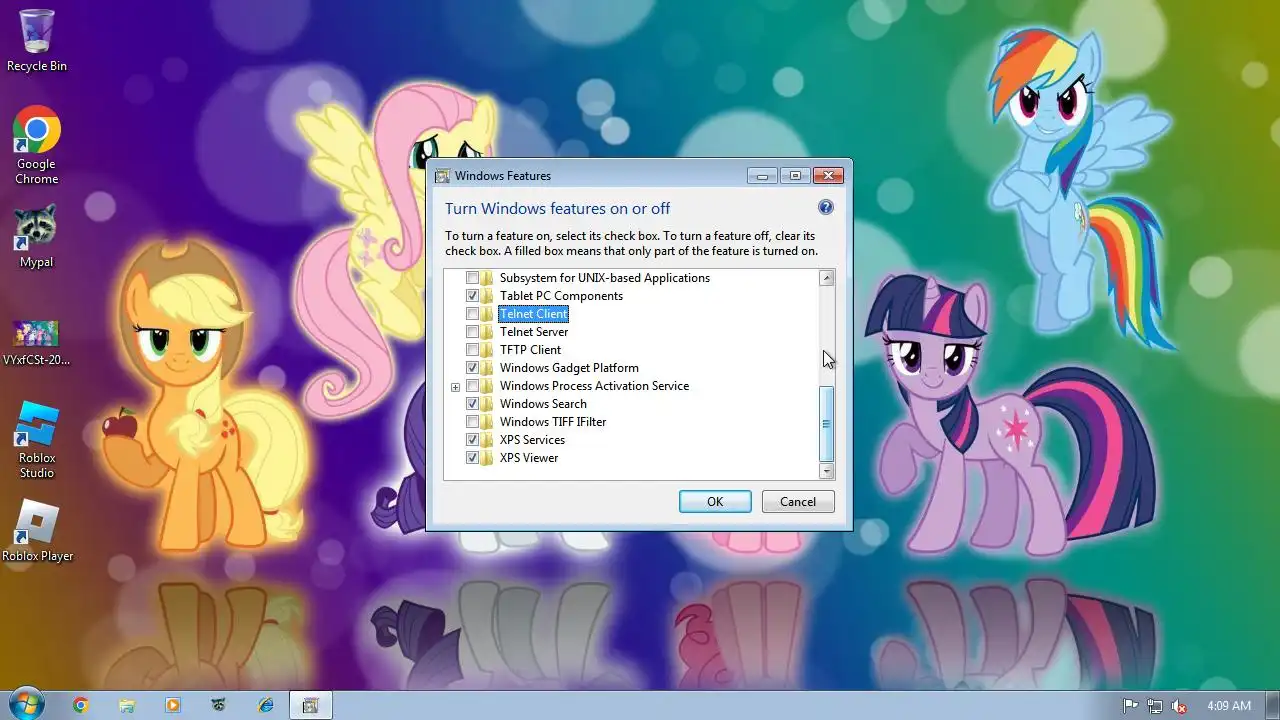This screenshot has width=1280, height=720.
Task: Open the Action Center flag icon
Action: pyautogui.click(x=1131, y=706)
